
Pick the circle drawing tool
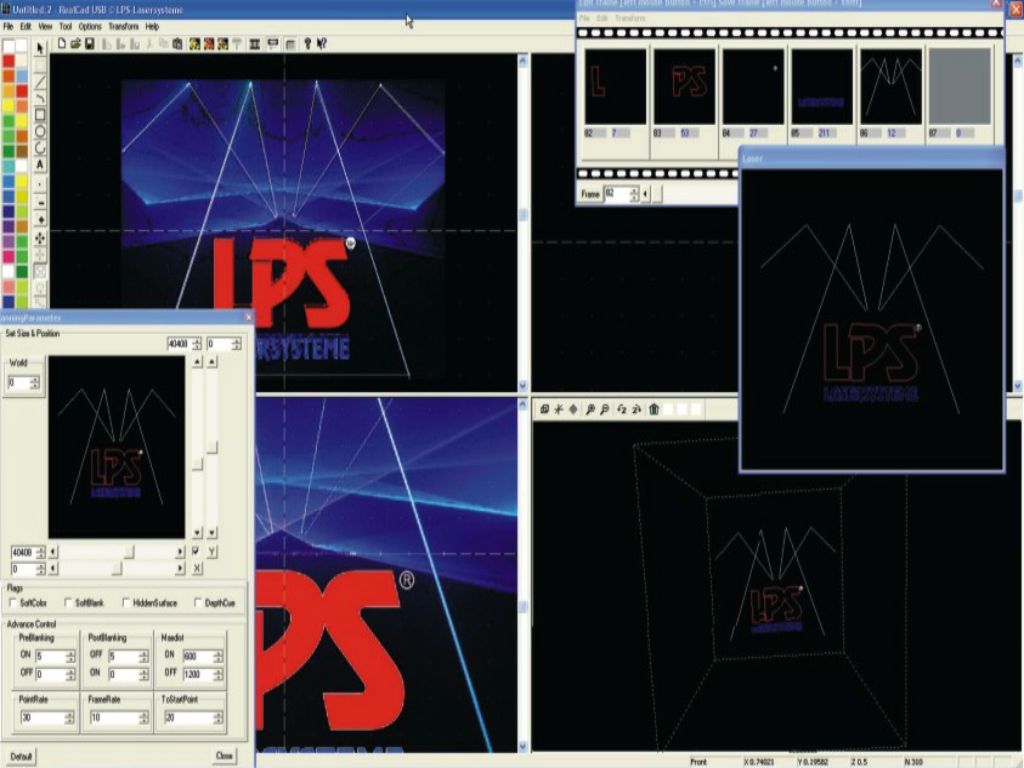41,131
